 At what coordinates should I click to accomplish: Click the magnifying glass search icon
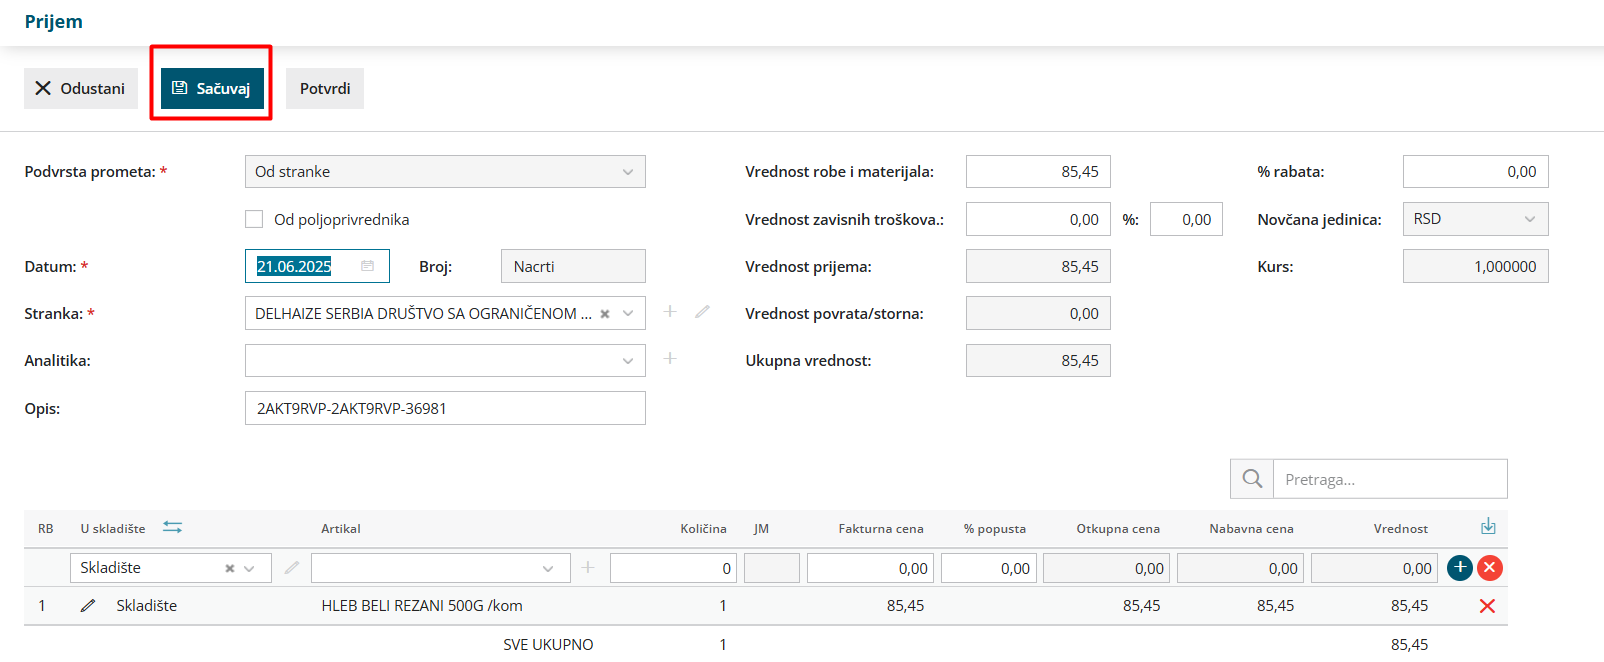[1252, 479]
